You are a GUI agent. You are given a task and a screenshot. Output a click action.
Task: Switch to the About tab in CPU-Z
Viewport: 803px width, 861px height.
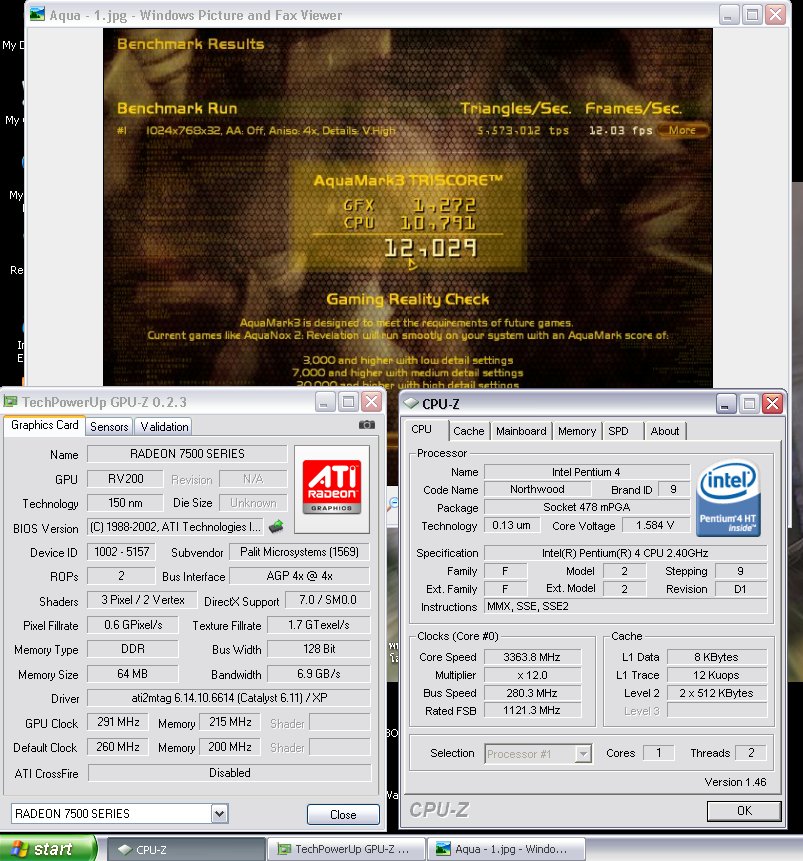pyautogui.click(x=665, y=431)
